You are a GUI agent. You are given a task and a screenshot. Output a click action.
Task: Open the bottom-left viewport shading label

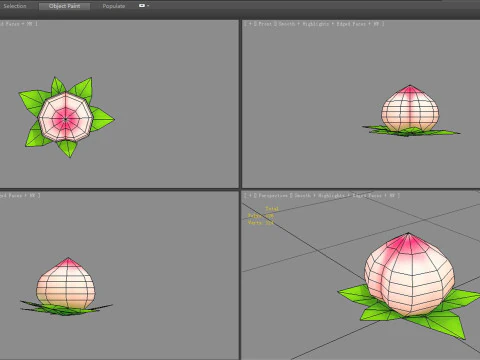coord(19,196)
